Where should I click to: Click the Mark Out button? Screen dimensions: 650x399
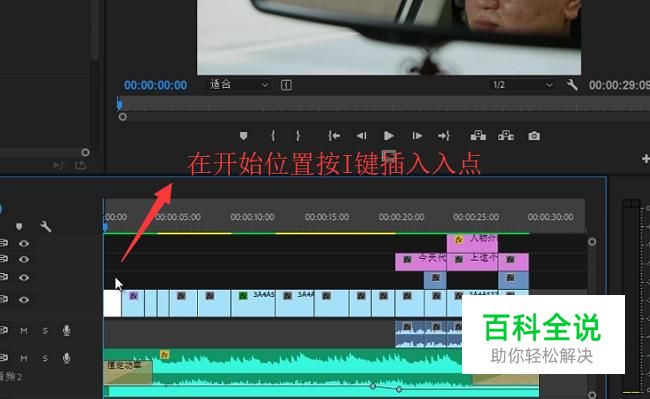pos(298,135)
